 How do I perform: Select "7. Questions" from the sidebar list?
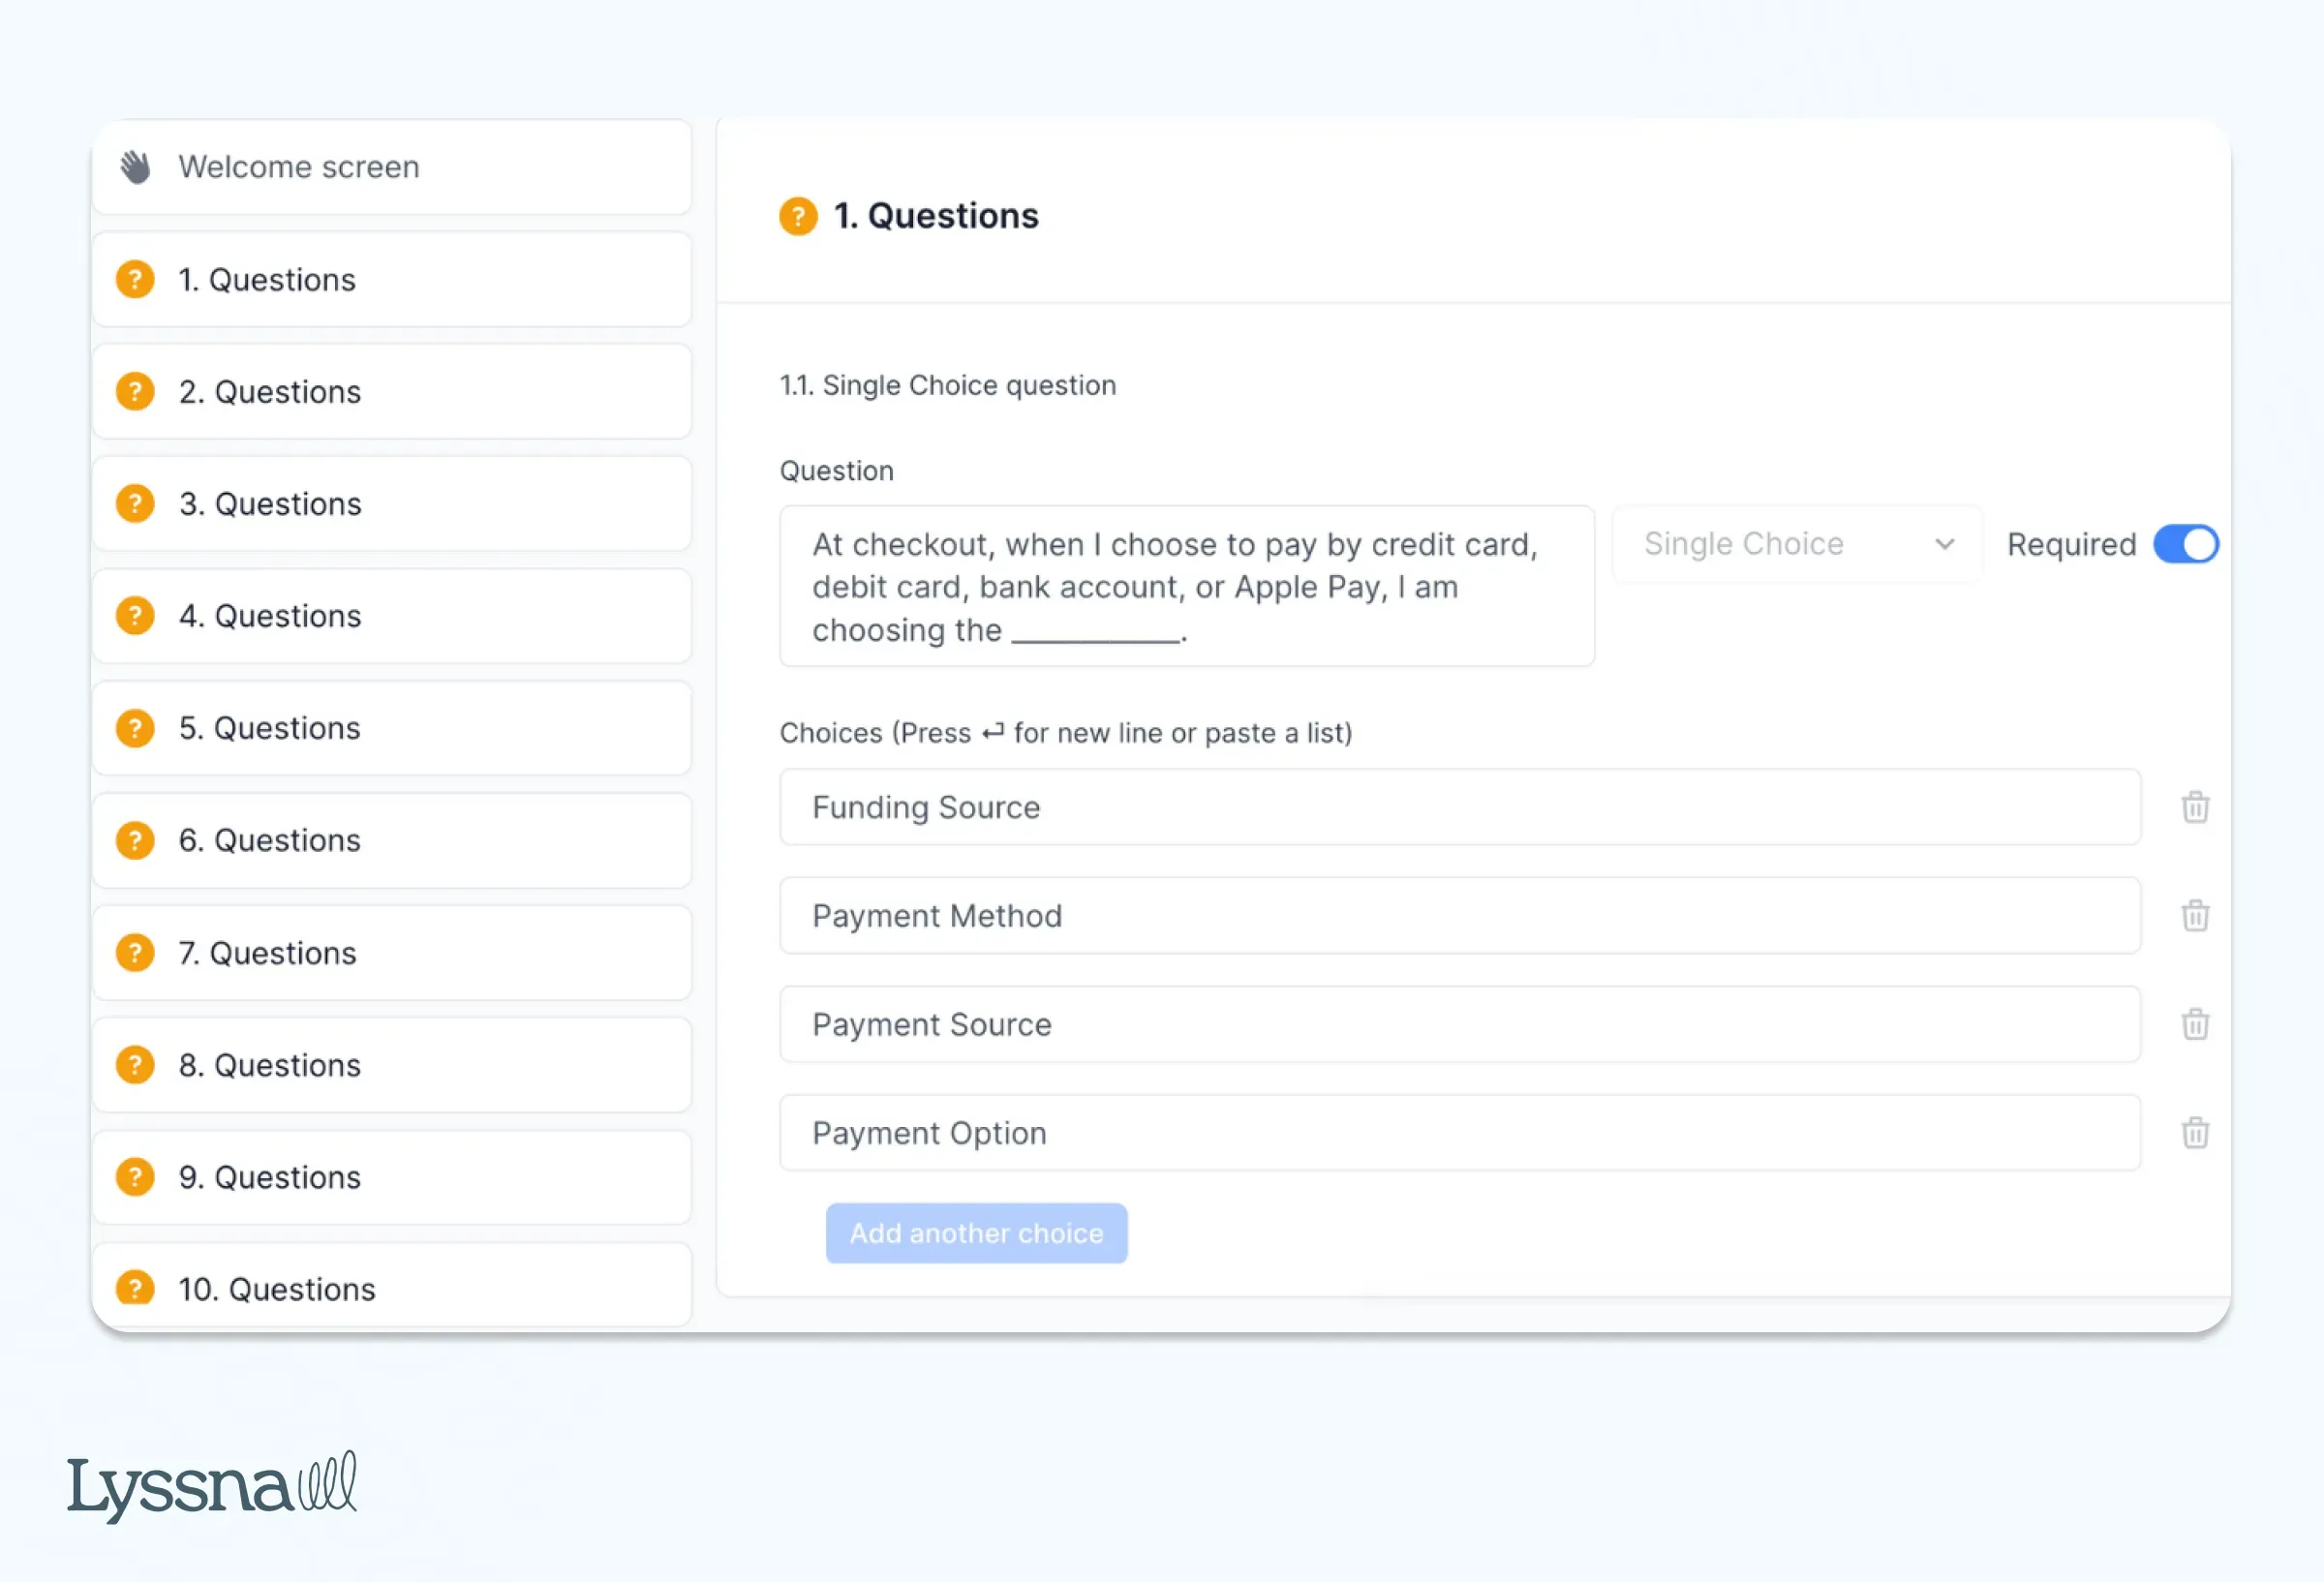[x=392, y=952]
